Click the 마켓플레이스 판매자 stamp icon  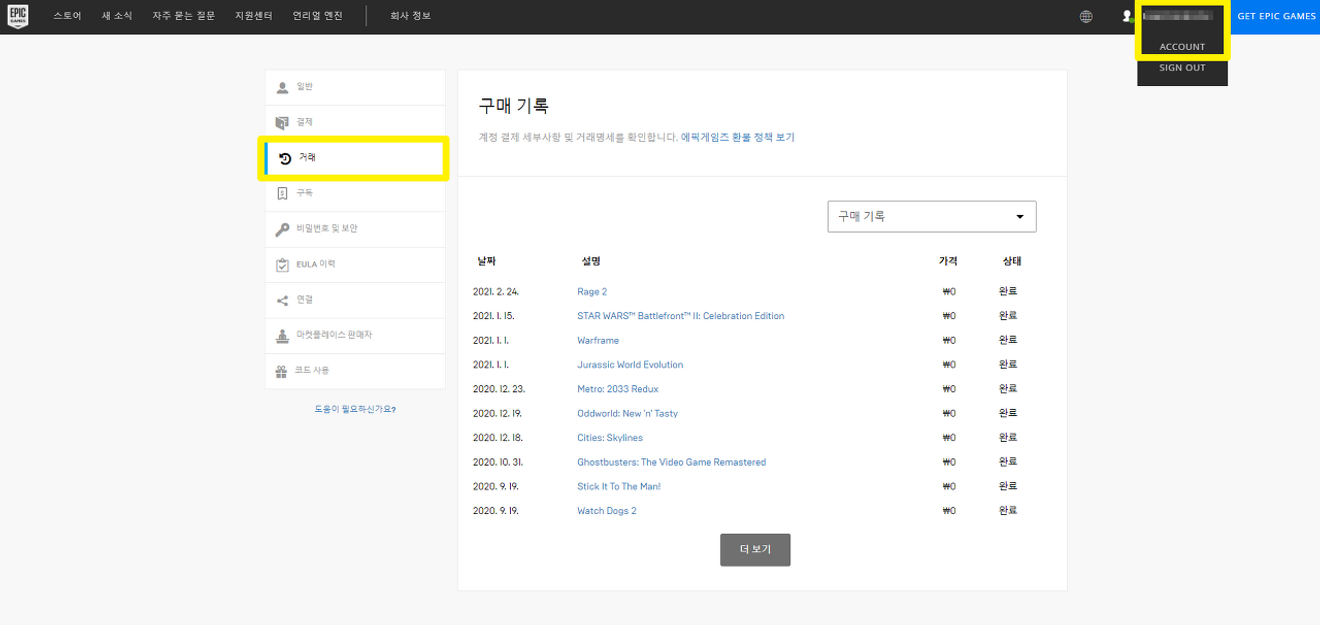click(x=282, y=336)
